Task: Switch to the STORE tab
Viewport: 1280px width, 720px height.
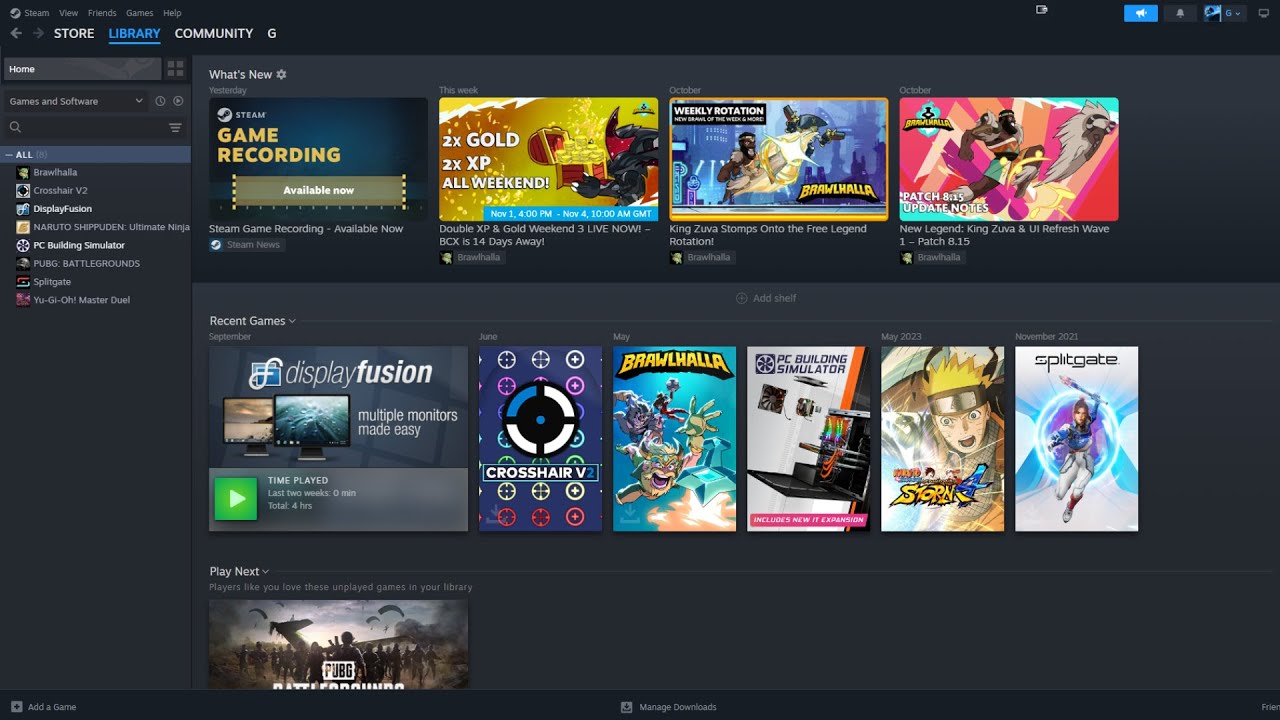Action: tap(74, 33)
